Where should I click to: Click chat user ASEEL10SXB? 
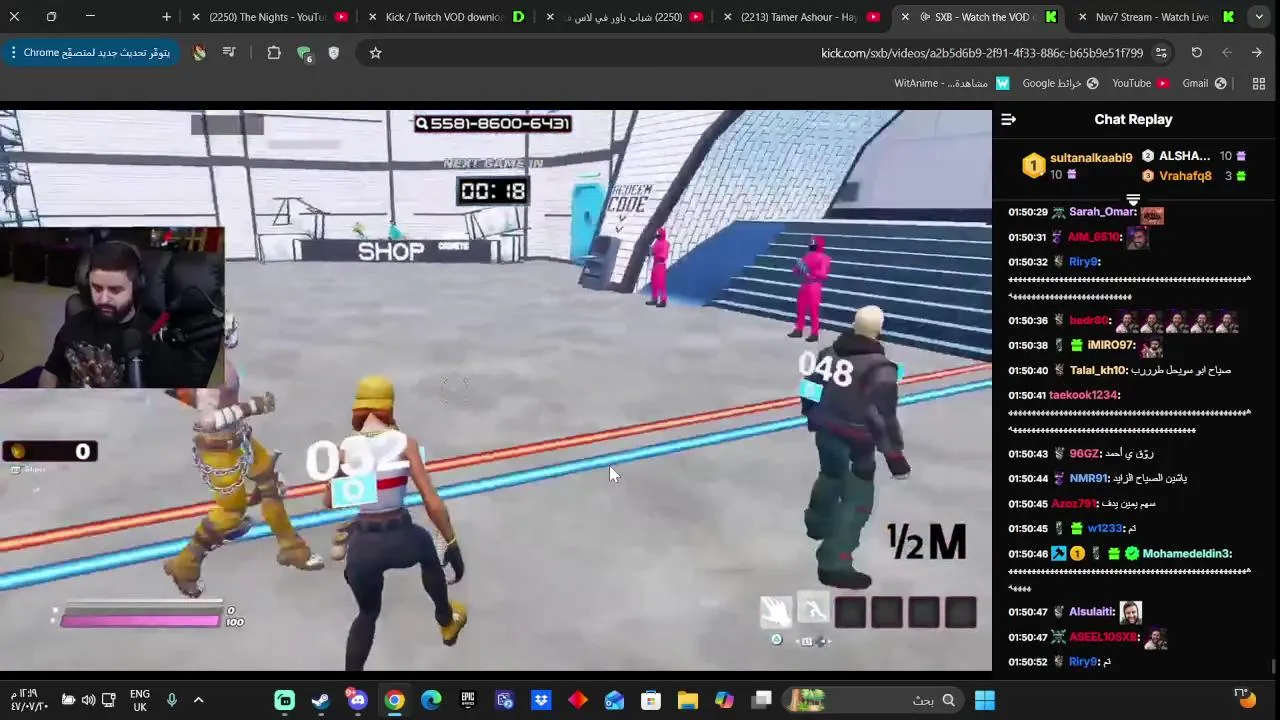pyautogui.click(x=1103, y=637)
